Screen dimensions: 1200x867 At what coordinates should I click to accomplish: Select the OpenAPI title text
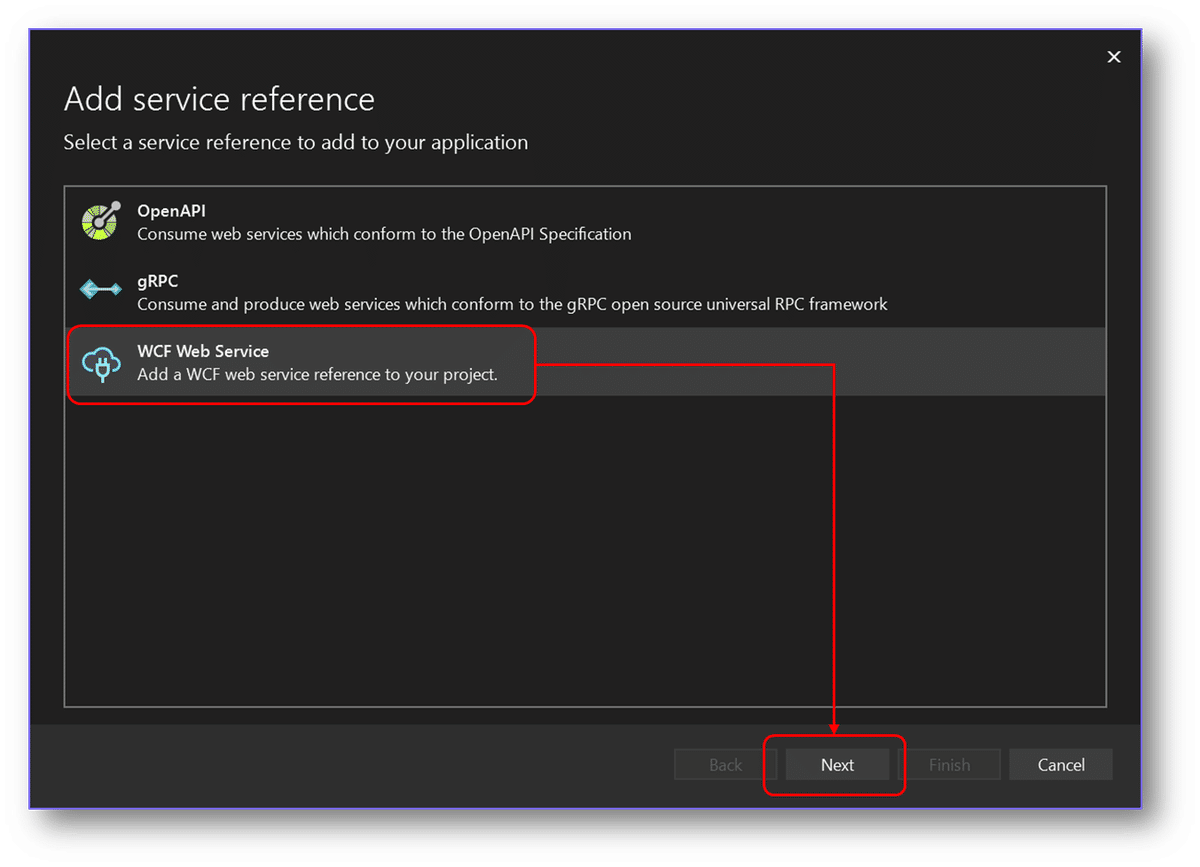(x=171, y=211)
